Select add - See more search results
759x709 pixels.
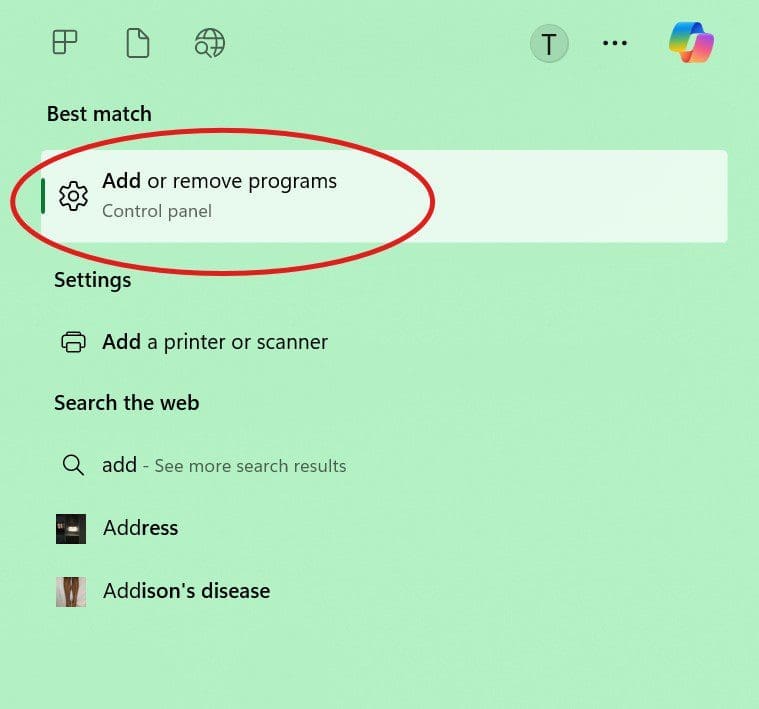click(x=224, y=466)
